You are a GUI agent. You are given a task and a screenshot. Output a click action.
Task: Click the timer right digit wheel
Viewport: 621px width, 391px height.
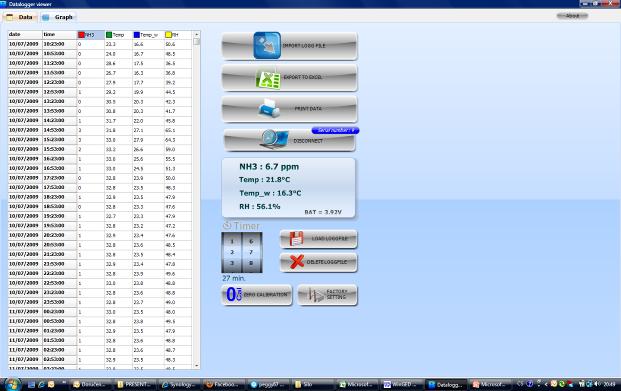click(x=251, y=252)
